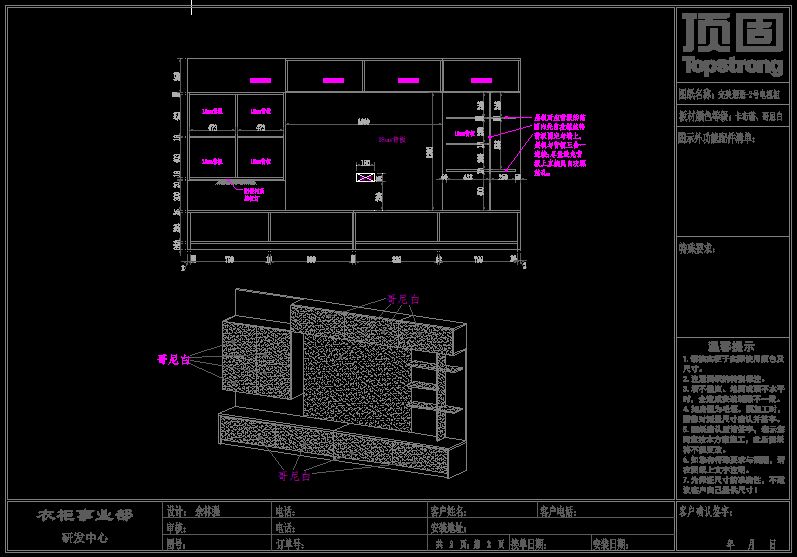Click the 温馨提示 notes heading

731,347
